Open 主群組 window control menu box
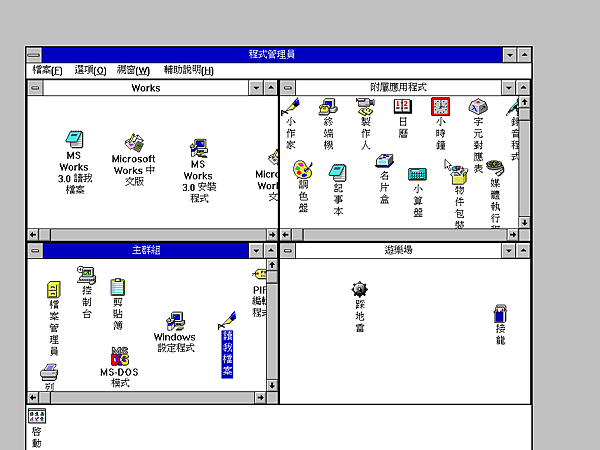Image resolution: width=600 pixels, height=450 pixels. tap(36, 251)
